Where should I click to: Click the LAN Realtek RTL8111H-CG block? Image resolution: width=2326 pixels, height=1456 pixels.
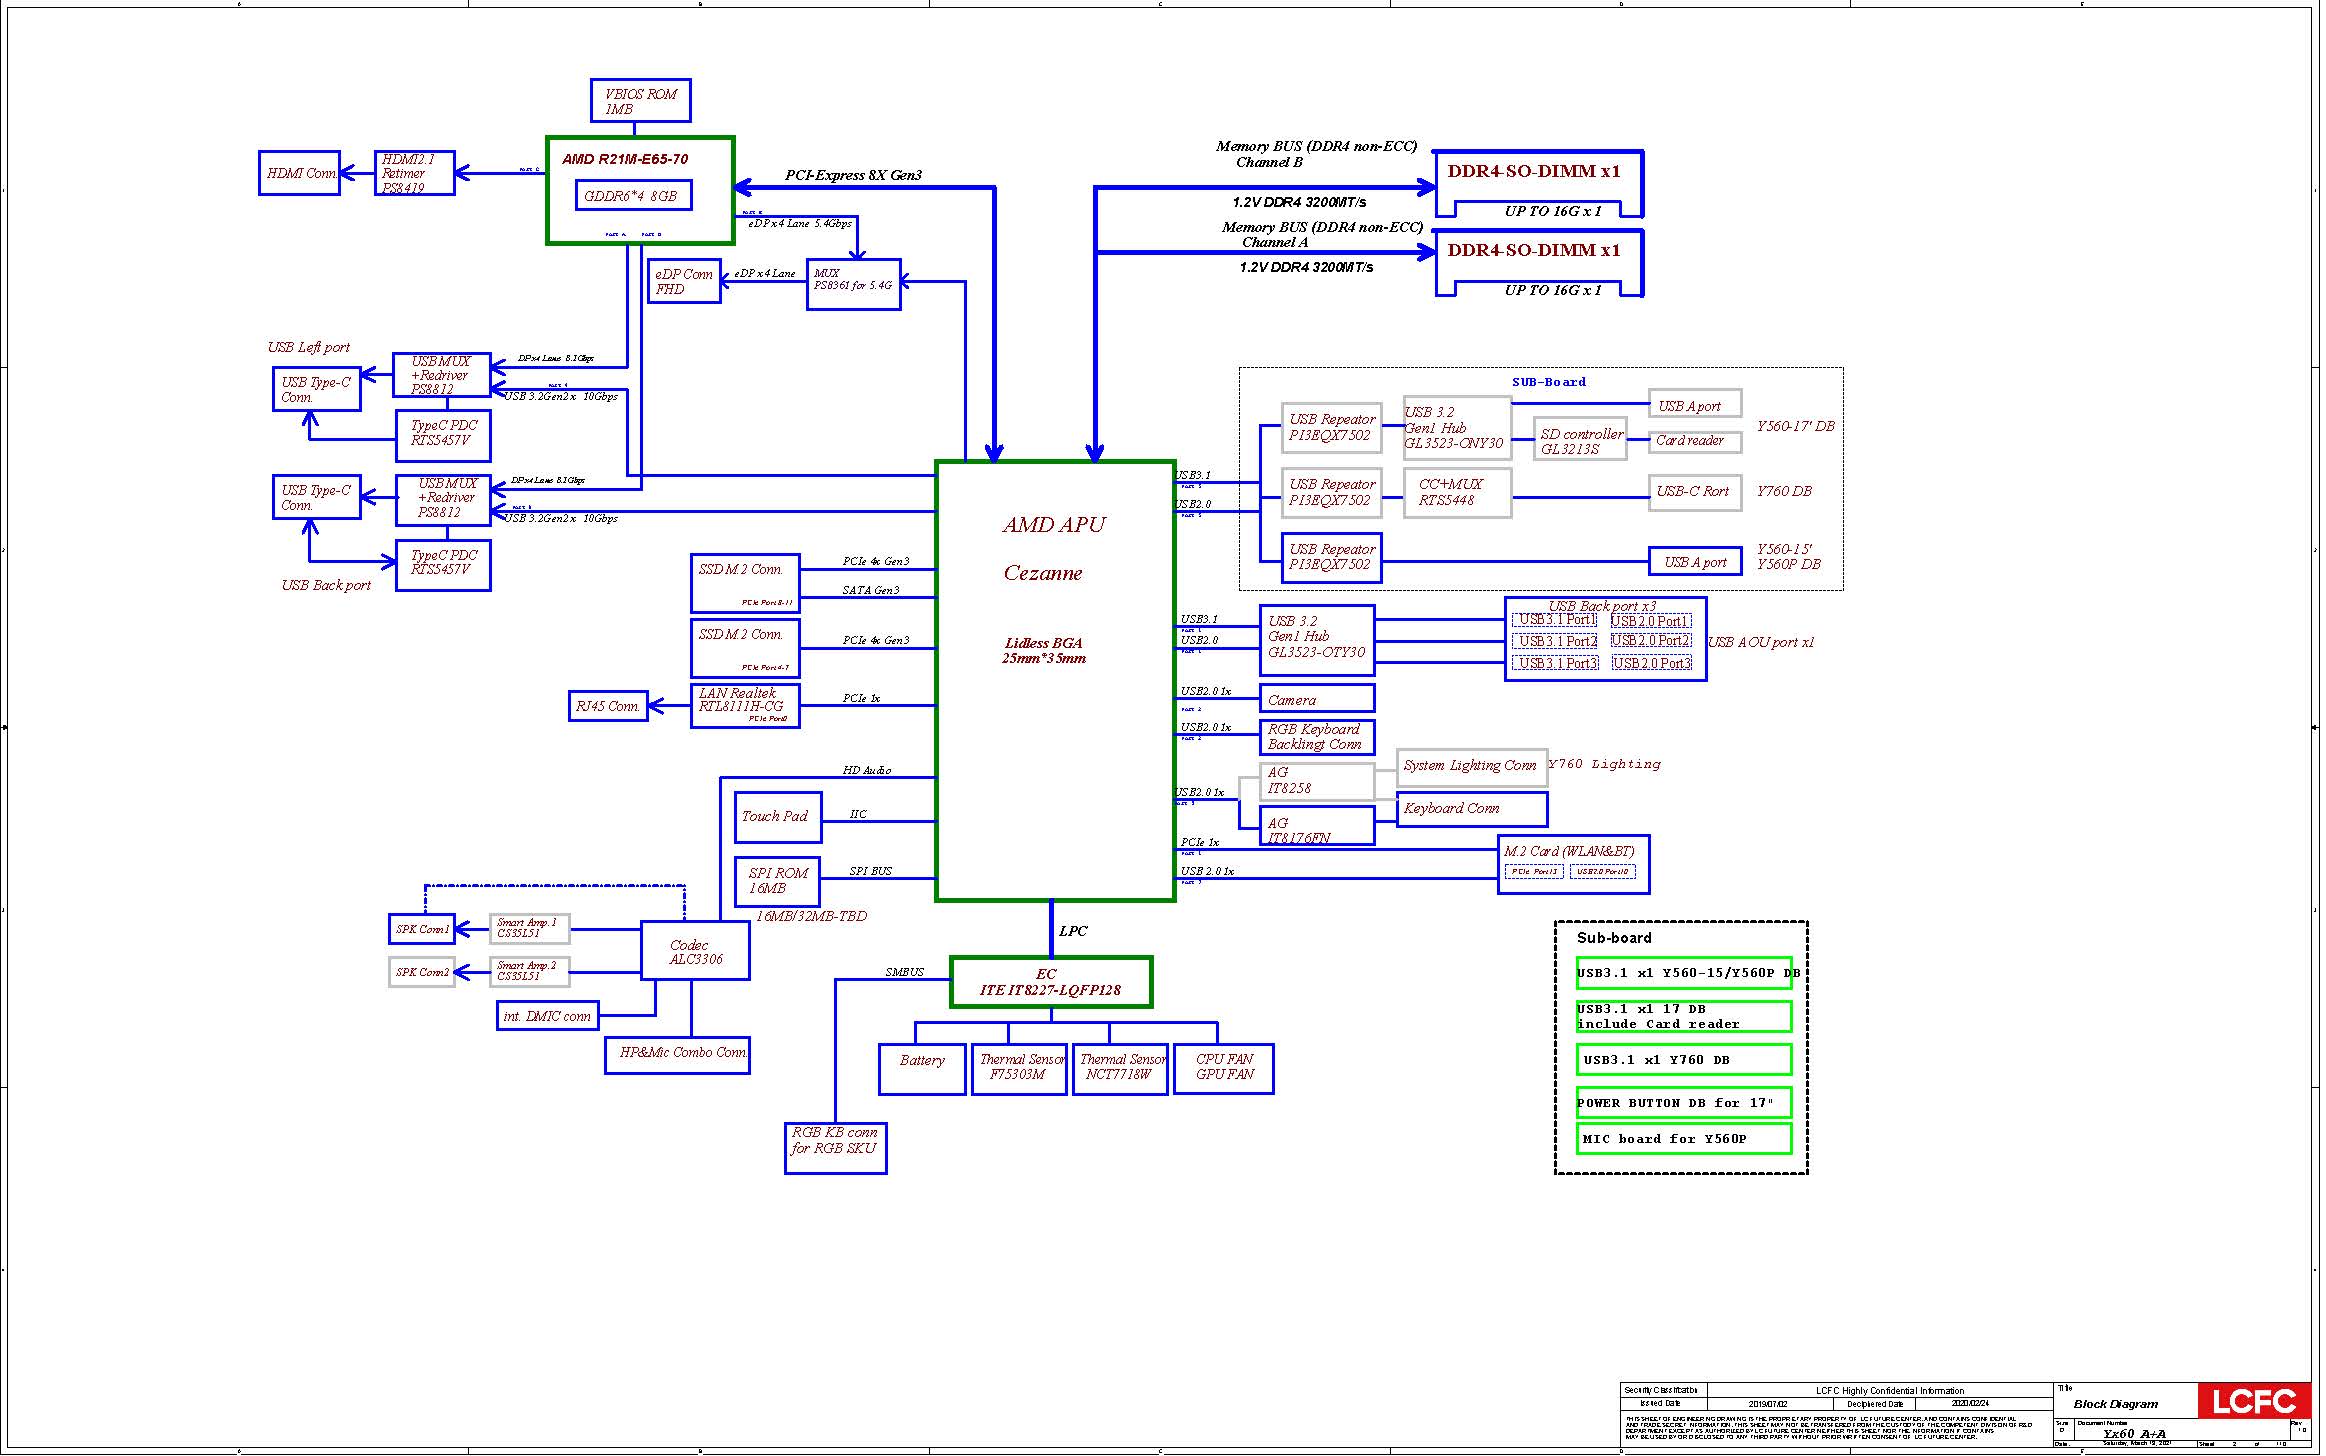(x=744, y=705)
